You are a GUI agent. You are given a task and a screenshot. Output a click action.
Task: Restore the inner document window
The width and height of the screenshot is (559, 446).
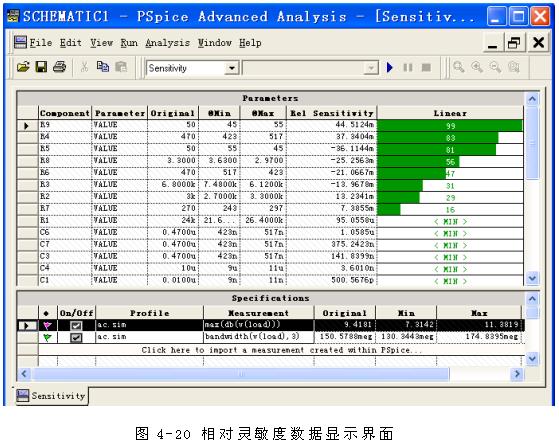click(514, 42)
